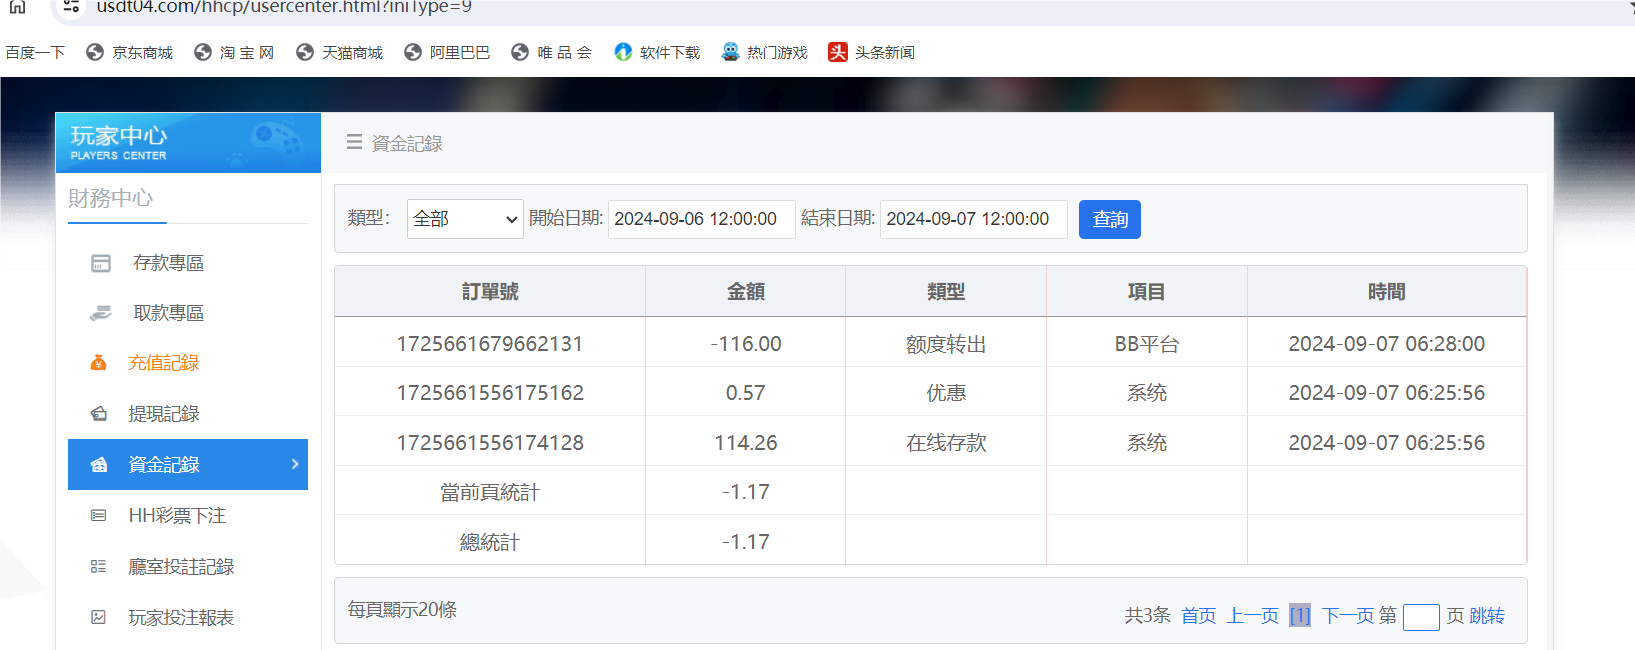The height and width of the screenshot is (650, 1635).
Task: Open 充值記錄 in the sidebar menu
Action: coord(164,363)
